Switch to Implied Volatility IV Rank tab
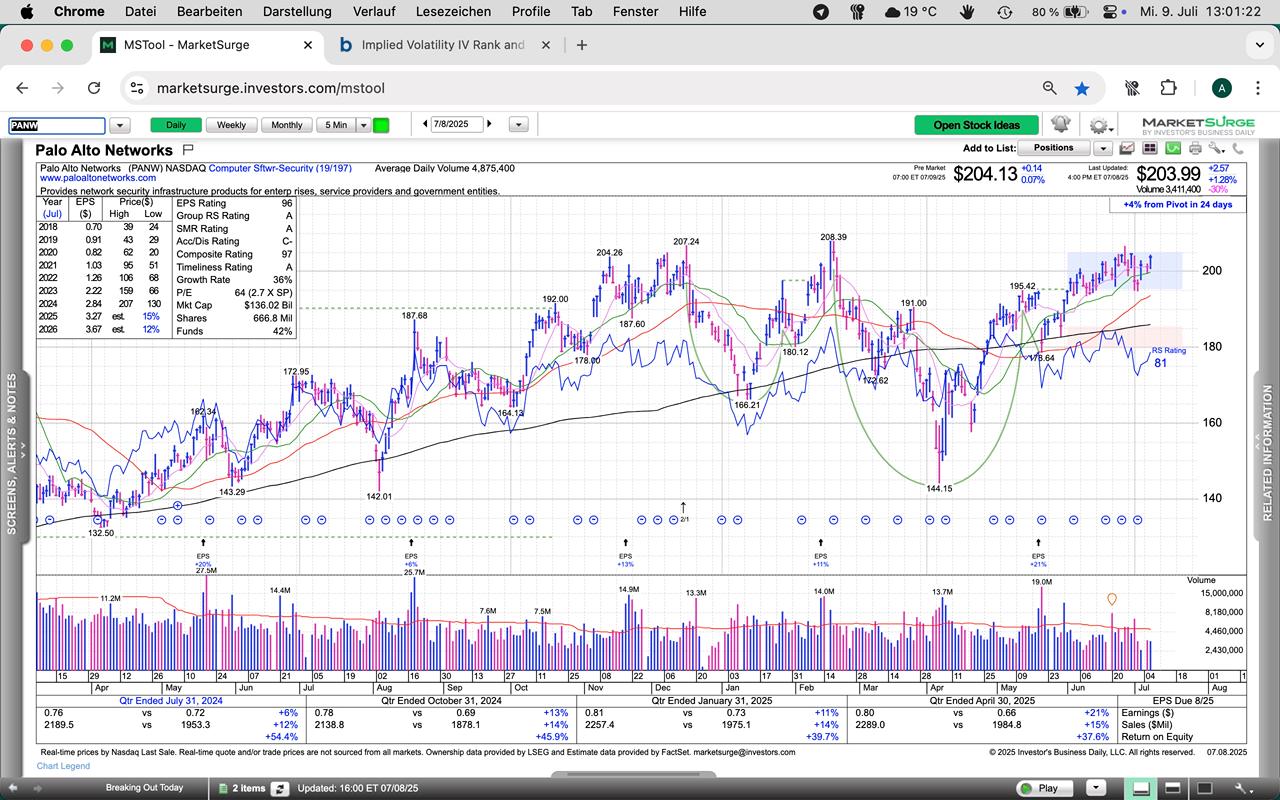This screenshot has height=800, width=1280. click(x=442, y=45)
